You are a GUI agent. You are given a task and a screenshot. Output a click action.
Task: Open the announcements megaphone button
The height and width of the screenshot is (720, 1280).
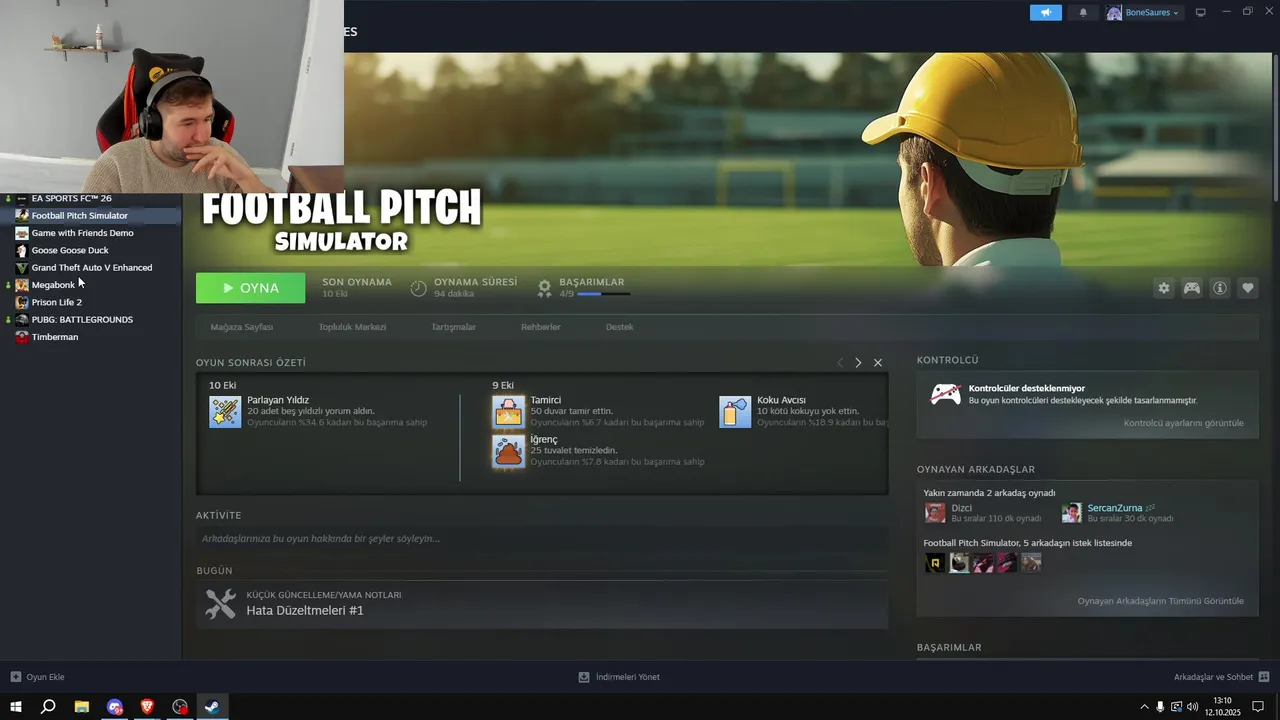[x=1045, y=13]
